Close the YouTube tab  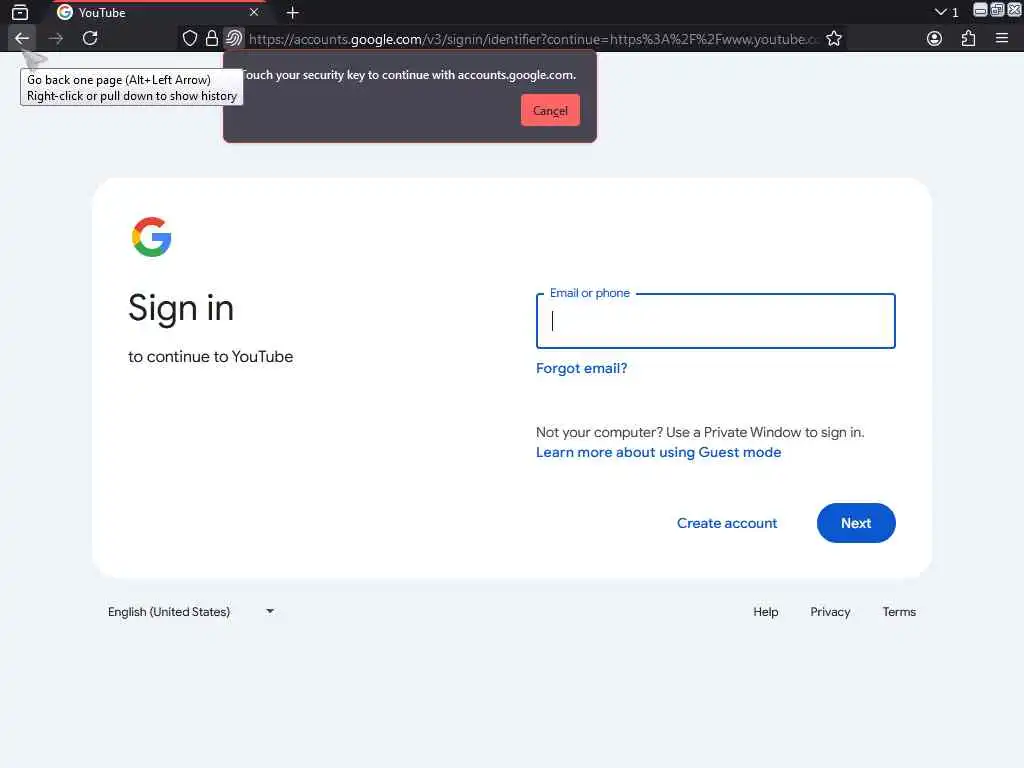click(x=254, y=12)
